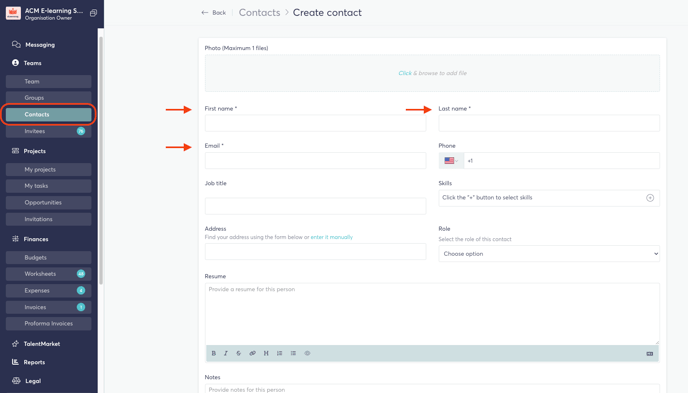
Task: Click the Reports label in sidebar
Action: [34, 362]
